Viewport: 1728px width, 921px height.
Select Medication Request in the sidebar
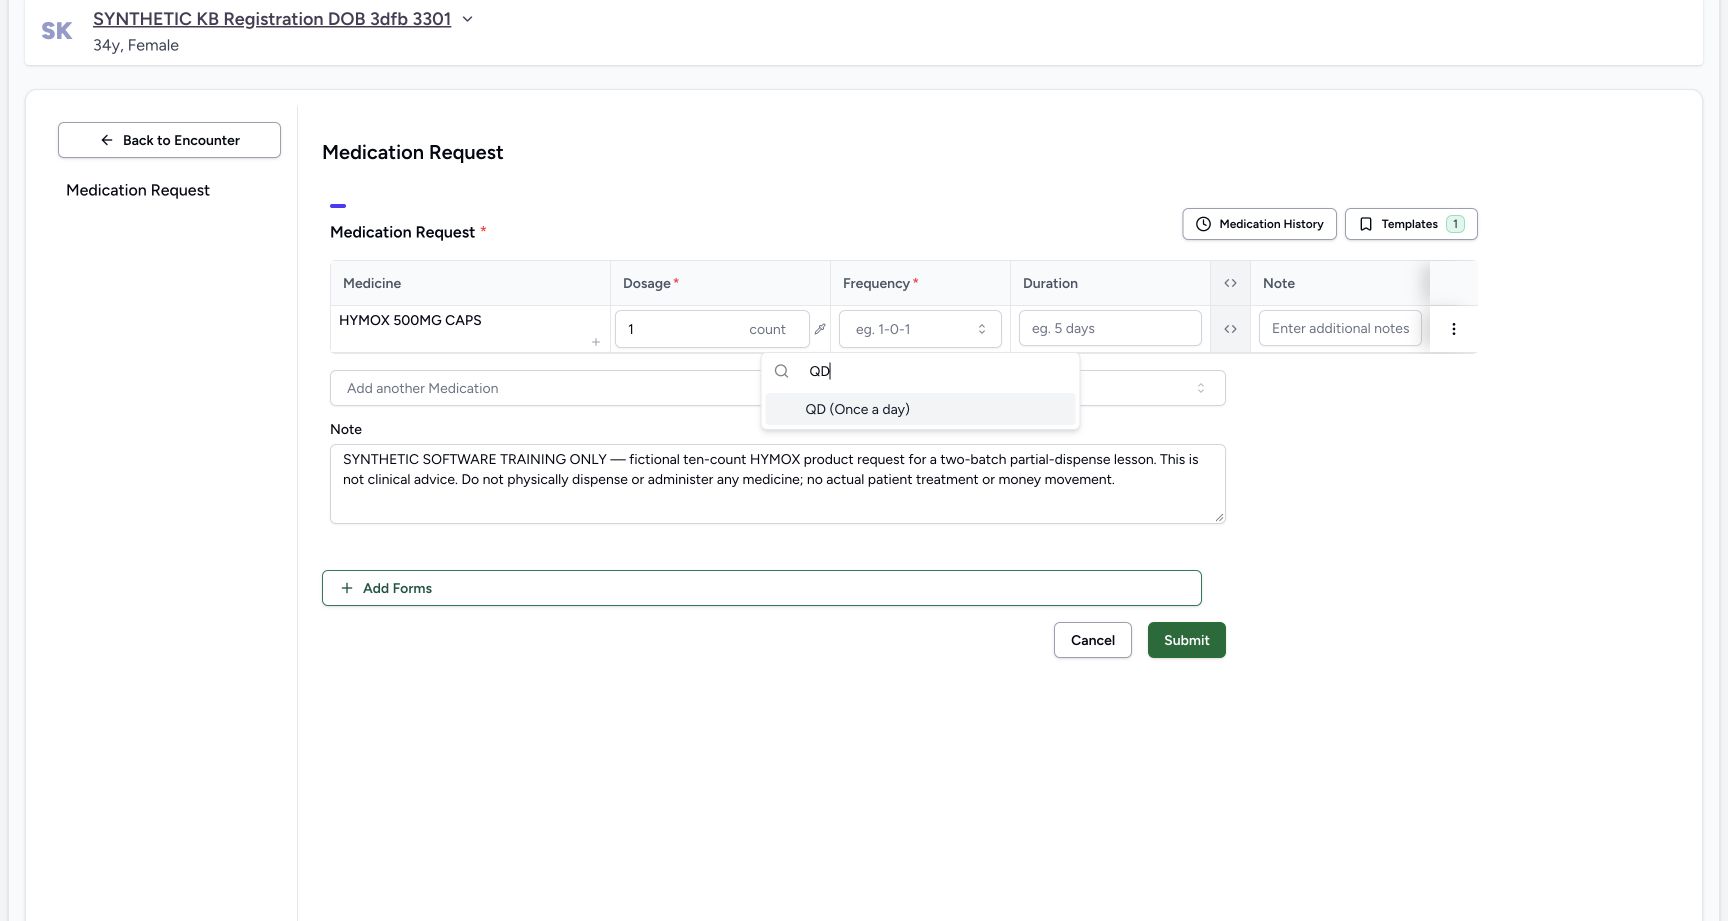pyautogui.click(x=138, y=190)
